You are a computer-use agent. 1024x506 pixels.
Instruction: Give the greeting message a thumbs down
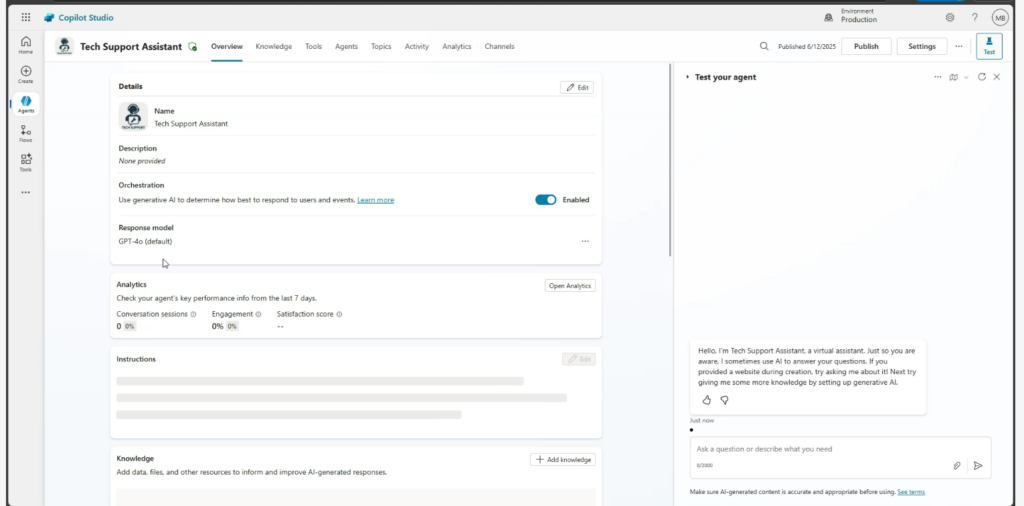click(724, 400)
